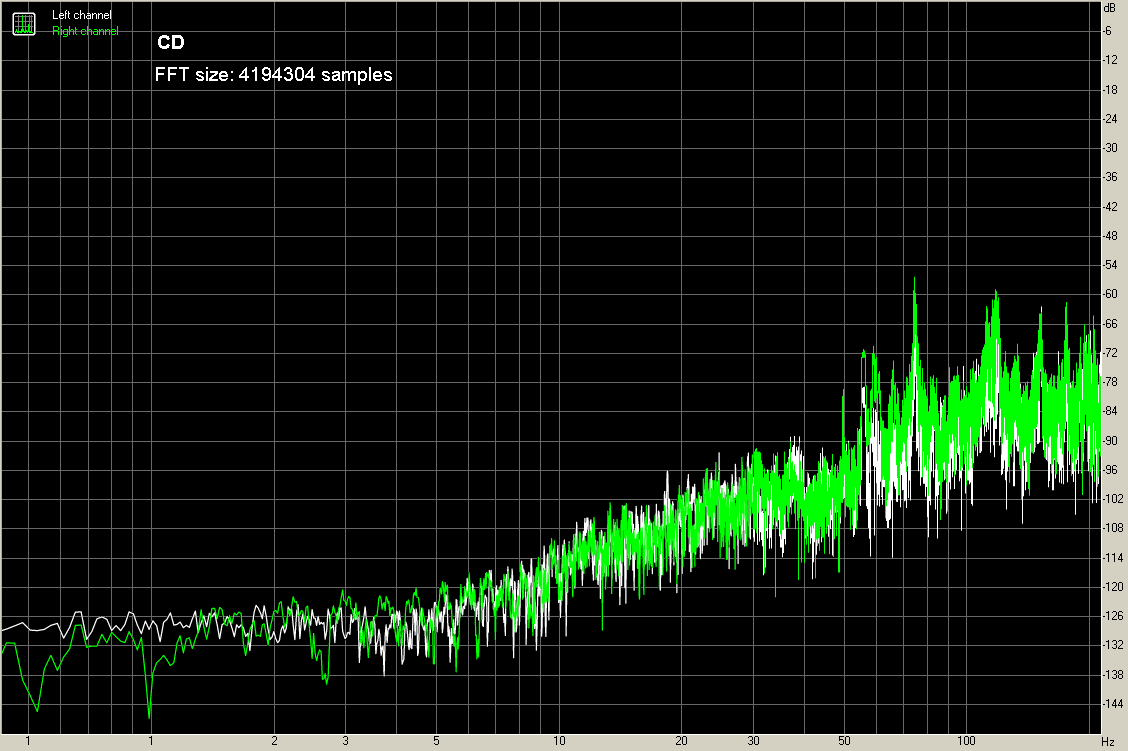The height and width of the screenshot is (751, 1128).
Task: Click the "-36" dB scale value
Action: click(1110, 177)
